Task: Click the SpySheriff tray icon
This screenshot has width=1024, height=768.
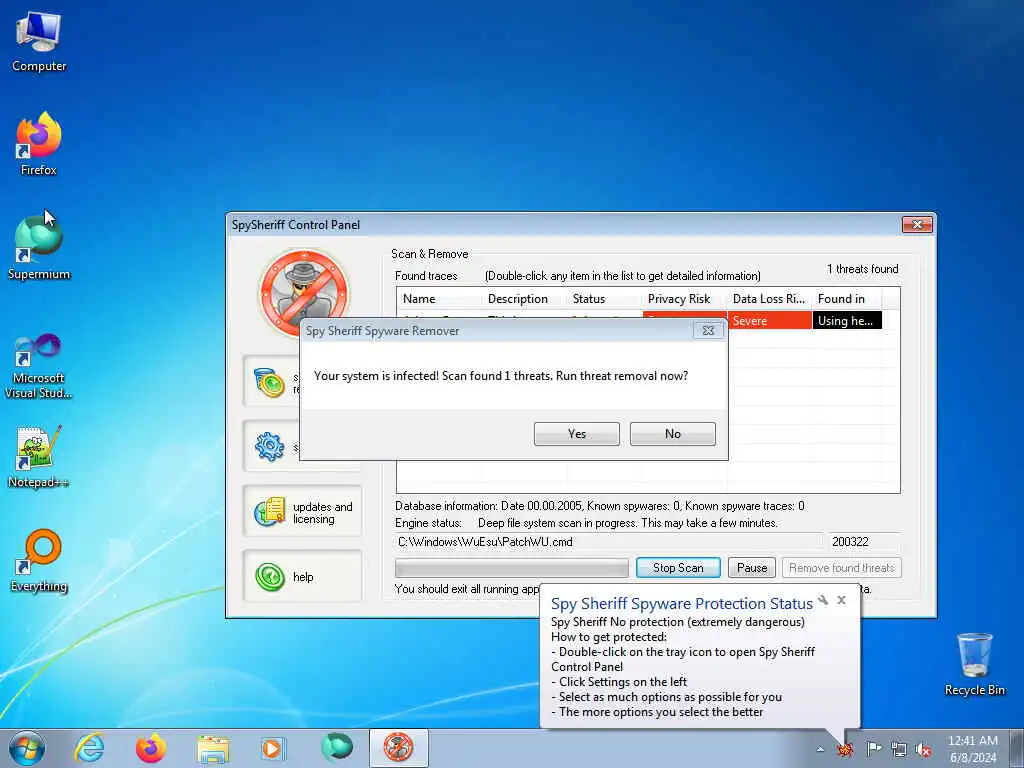Action: click(846, 748)
